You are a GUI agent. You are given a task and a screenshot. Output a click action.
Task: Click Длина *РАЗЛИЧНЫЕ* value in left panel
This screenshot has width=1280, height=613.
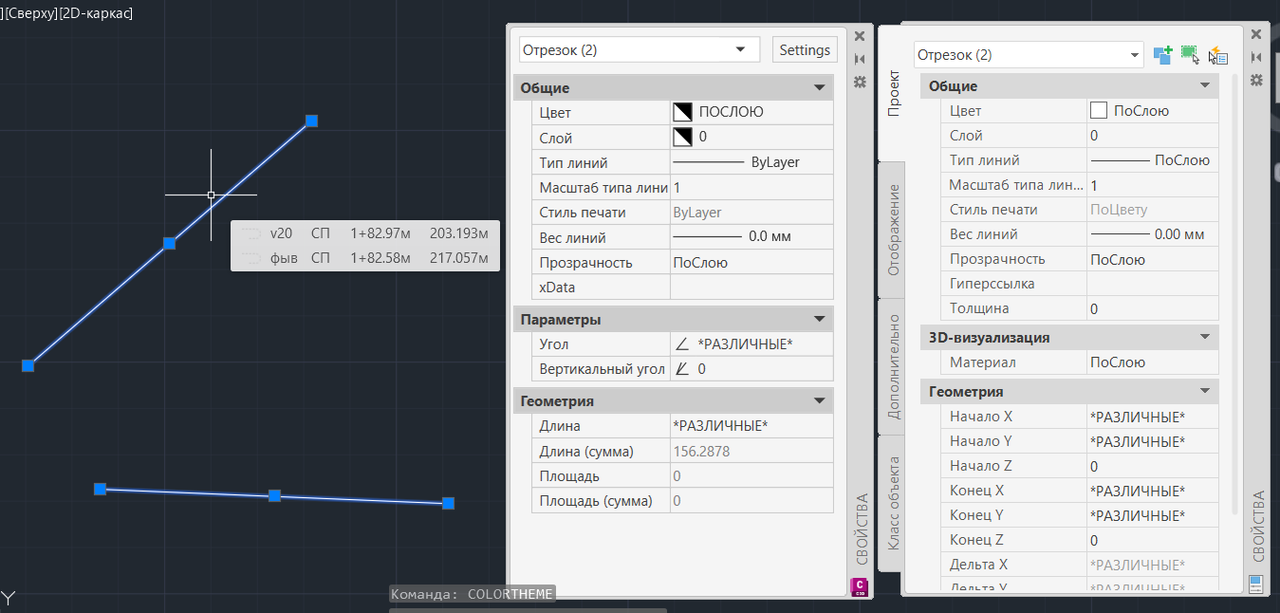point(751,426)
